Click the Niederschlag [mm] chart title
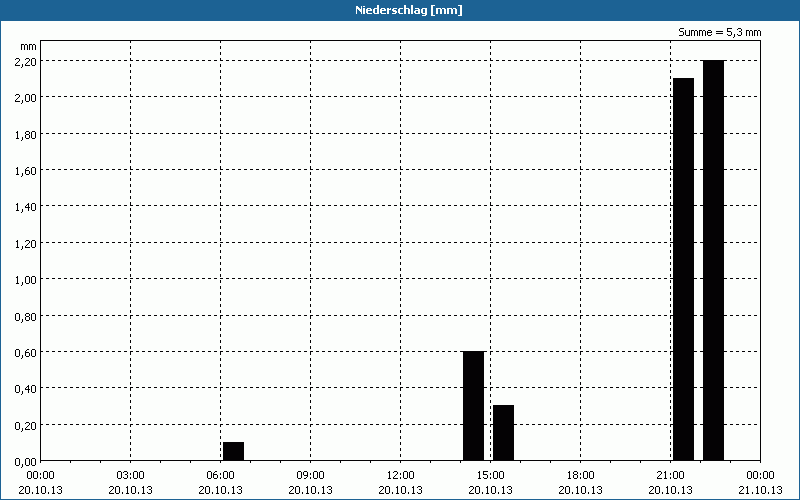800x500 pixels. (x=409, y=10)
